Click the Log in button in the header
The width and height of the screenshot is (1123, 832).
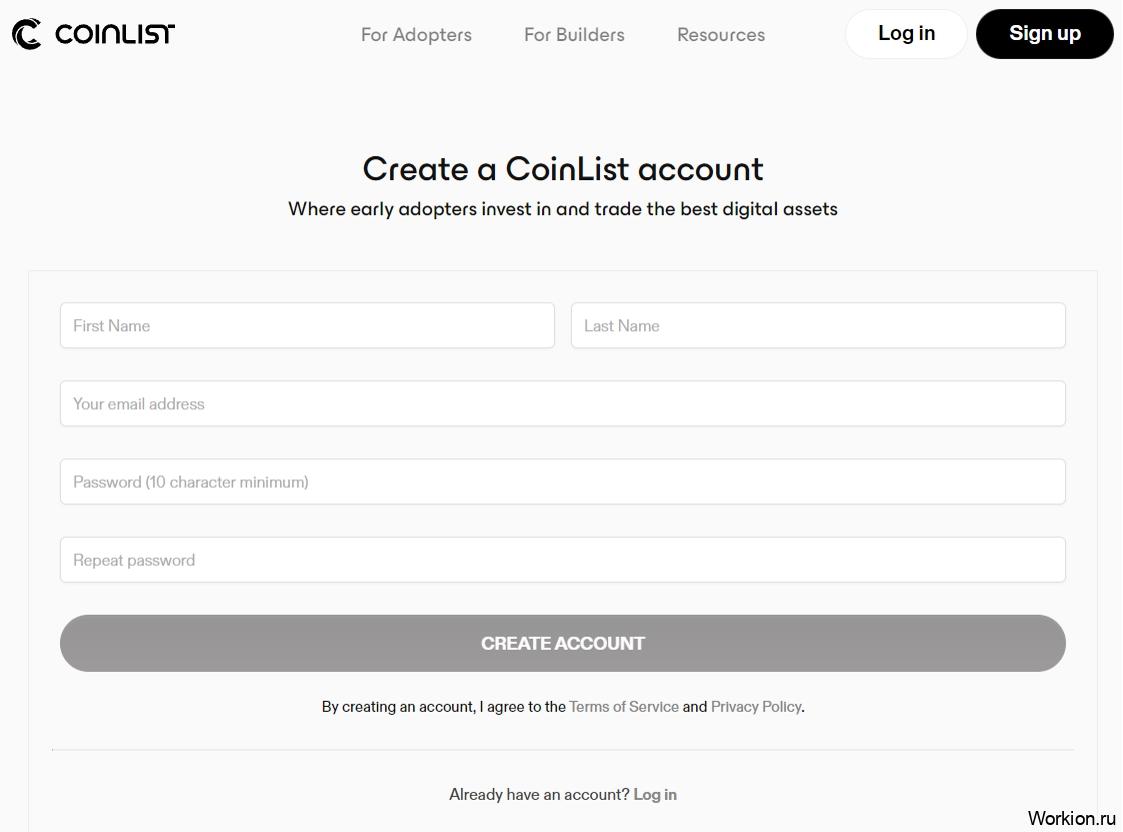[906, 34]
